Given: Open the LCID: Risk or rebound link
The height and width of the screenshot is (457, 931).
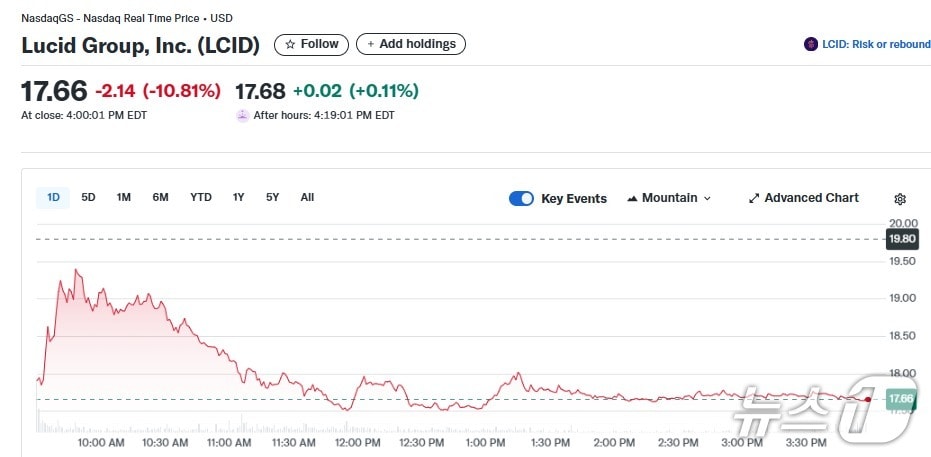Looking at the screenshot, I should (x=876, y=45).
